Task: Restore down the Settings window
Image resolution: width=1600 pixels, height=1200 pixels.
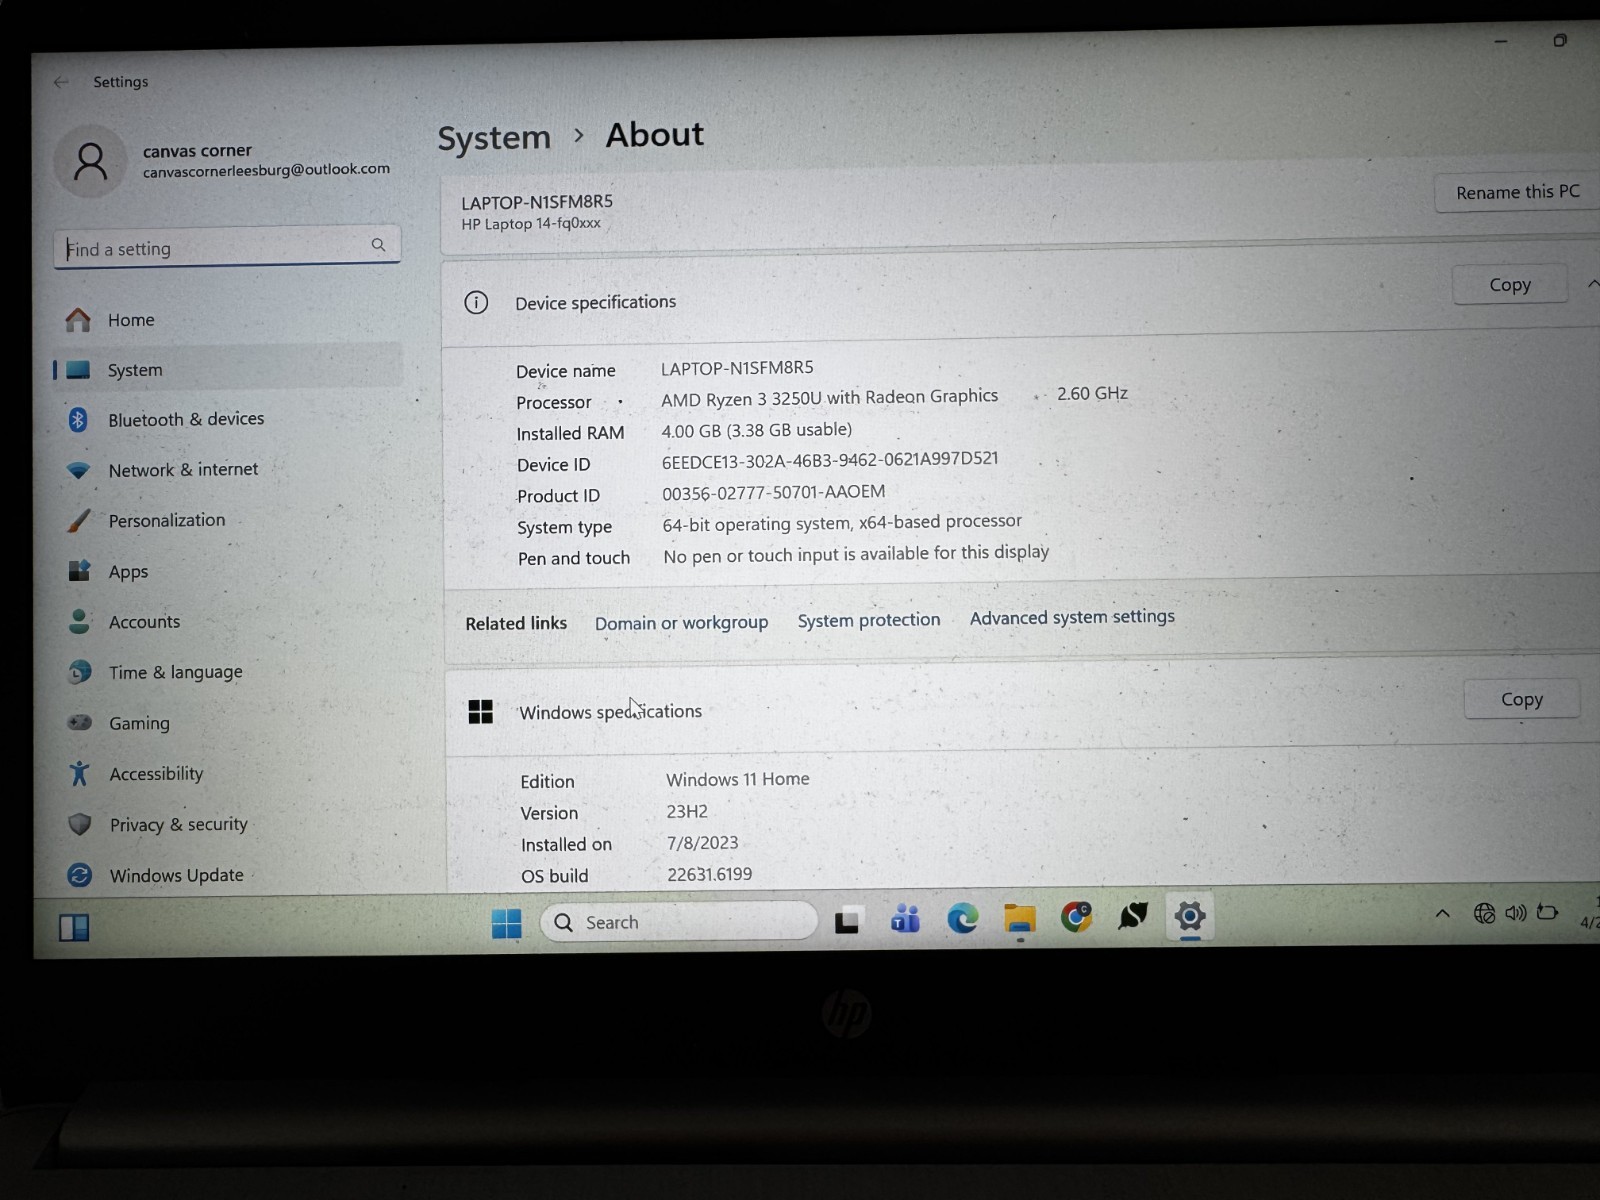Action: (1559, 40)
